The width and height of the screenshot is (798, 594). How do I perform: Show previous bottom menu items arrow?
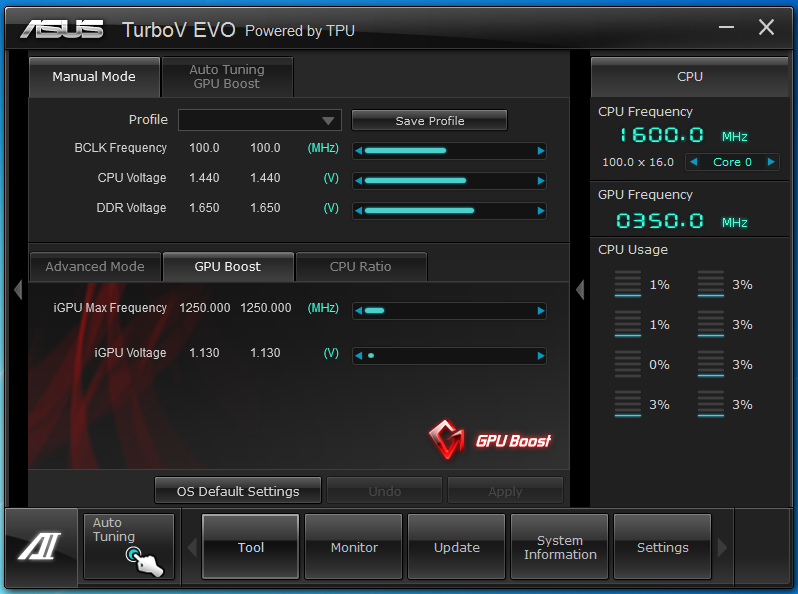(x=192, y=548)
